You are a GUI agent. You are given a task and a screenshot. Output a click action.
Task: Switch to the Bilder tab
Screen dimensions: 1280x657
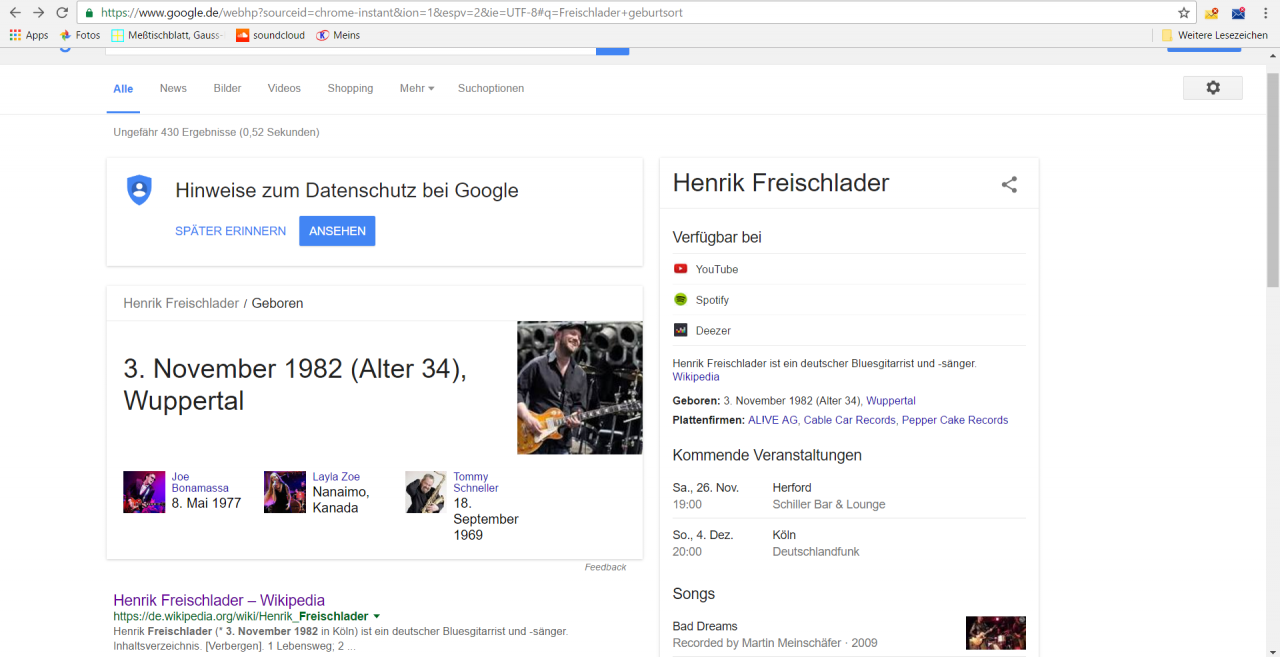point(227,88)
